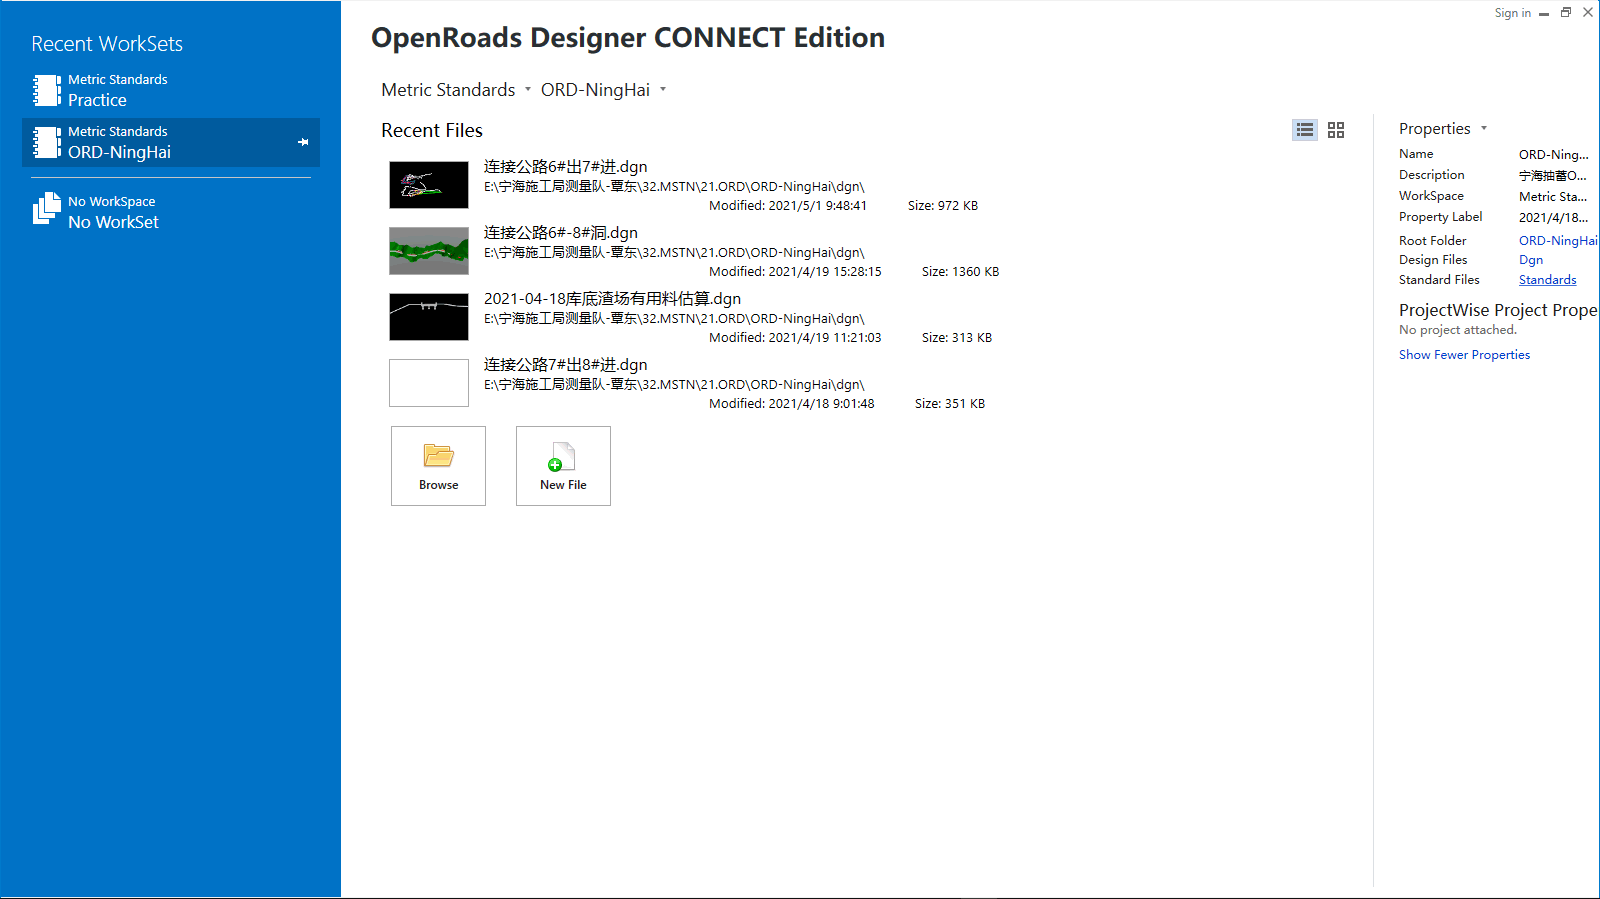This screenshot has width=1600, height=899.
Task: Open the Dgn design files link
Action: click(1531, 260)
